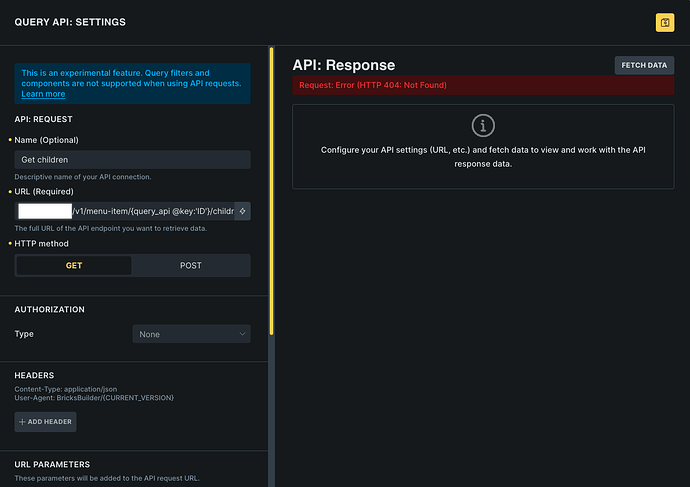690x487 pixels.
Task: Open dynamic data picker for URL field
Action: (242, 211)
